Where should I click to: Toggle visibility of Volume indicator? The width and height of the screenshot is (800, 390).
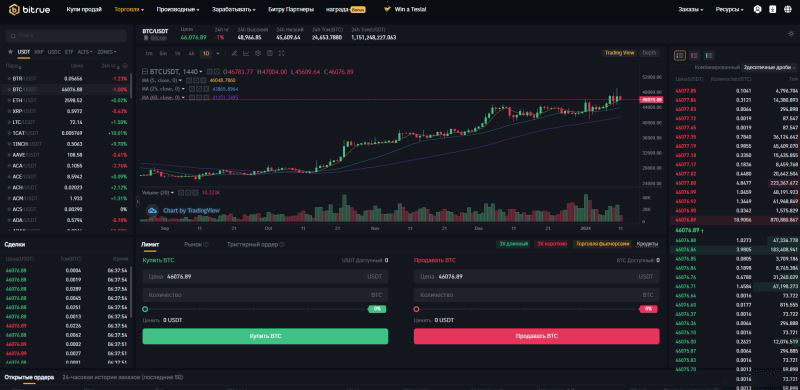(180, 192)
